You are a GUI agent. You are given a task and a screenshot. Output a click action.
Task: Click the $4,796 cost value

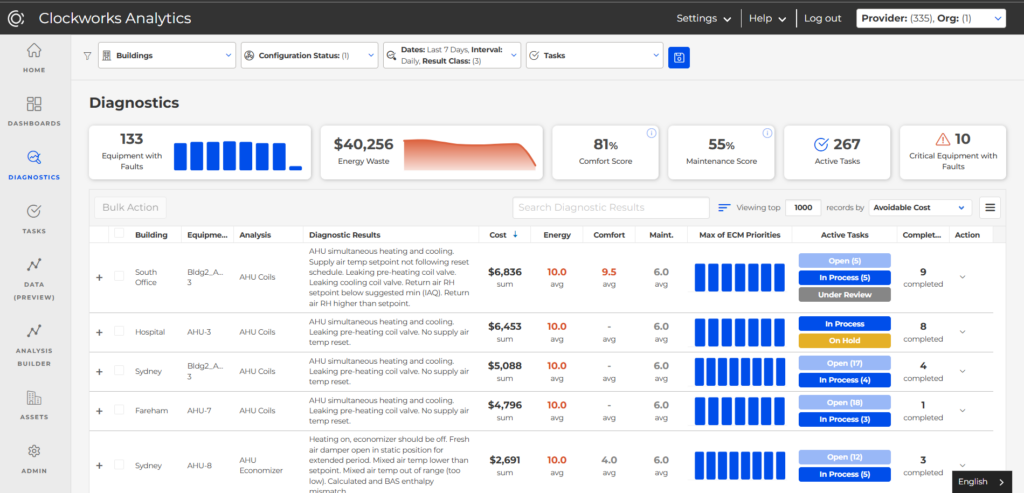point(505,405)
